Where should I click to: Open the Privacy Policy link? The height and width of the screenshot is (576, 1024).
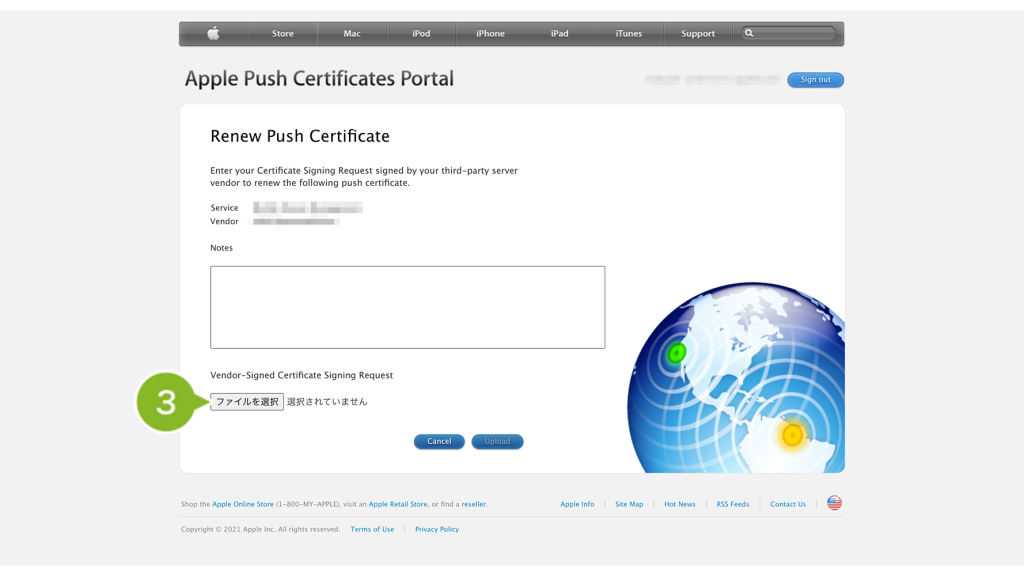(437, 530)
